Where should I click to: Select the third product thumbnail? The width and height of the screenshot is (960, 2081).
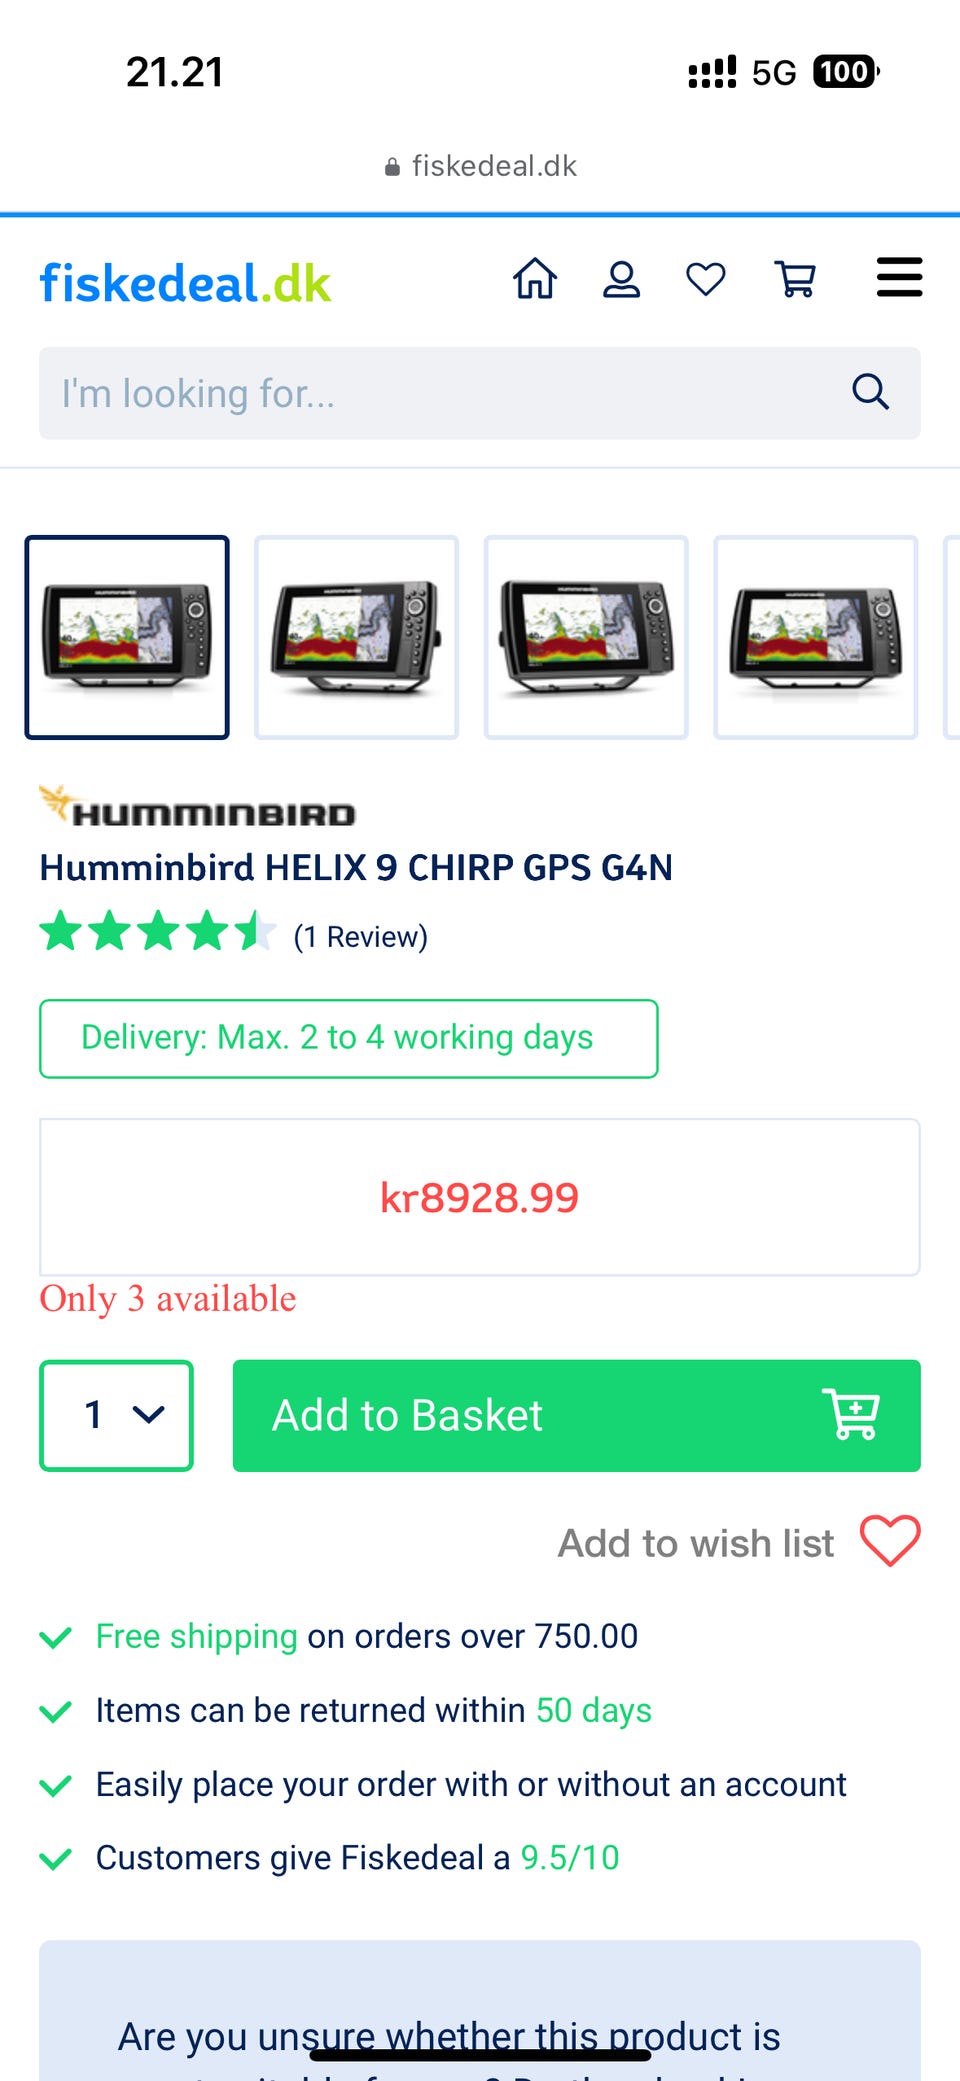point(586,637)
